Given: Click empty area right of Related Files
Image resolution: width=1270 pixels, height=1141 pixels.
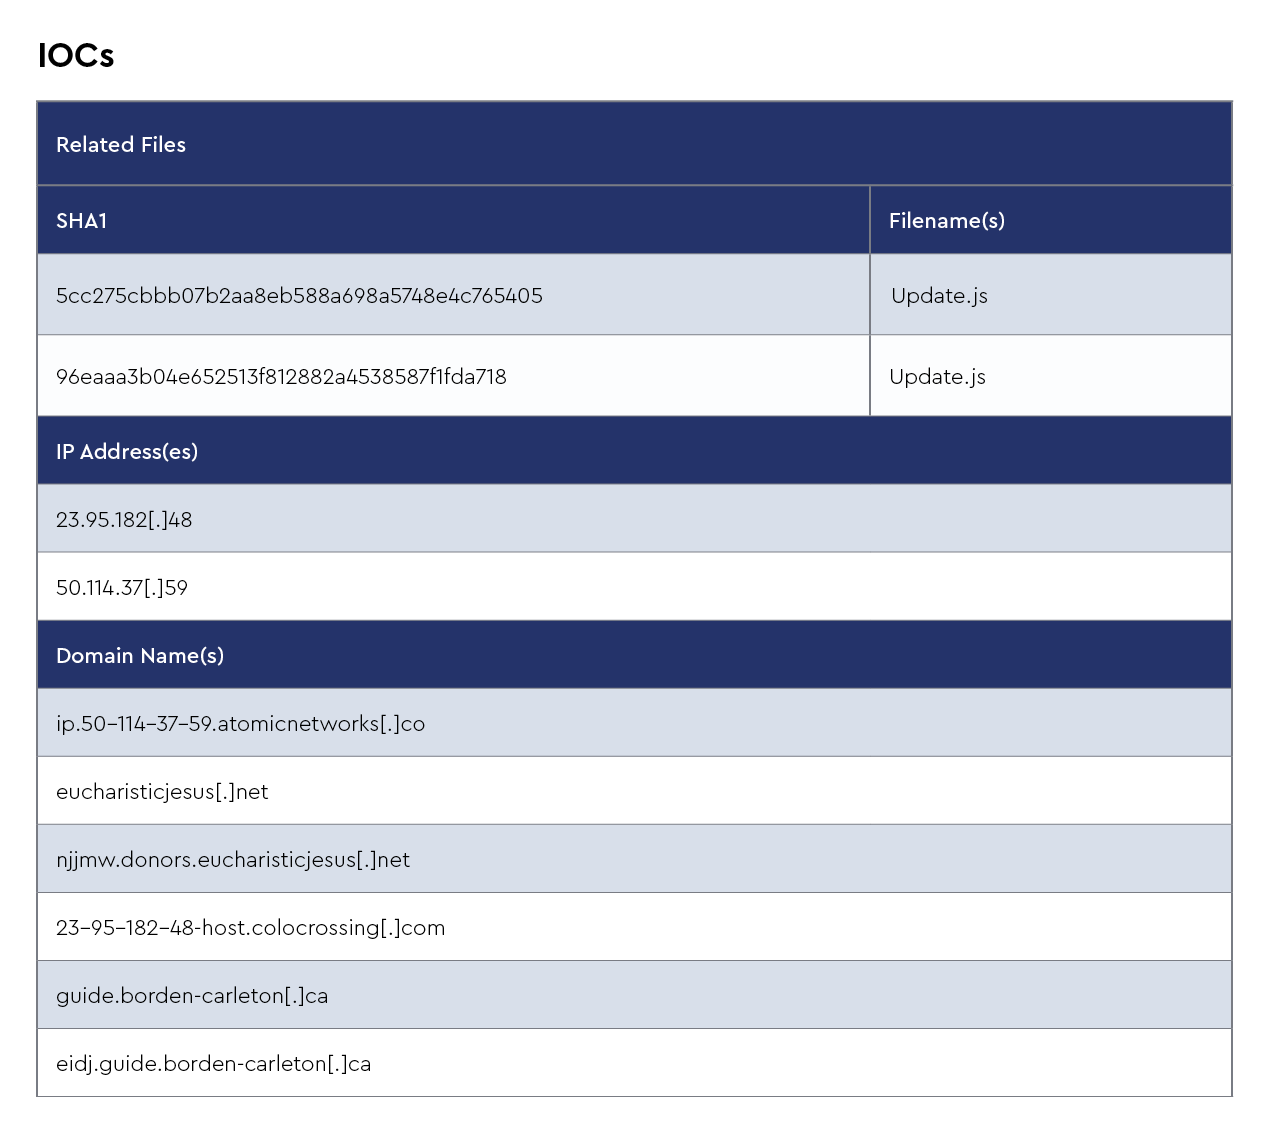Looking at the screenshot, I should point(700,145).
